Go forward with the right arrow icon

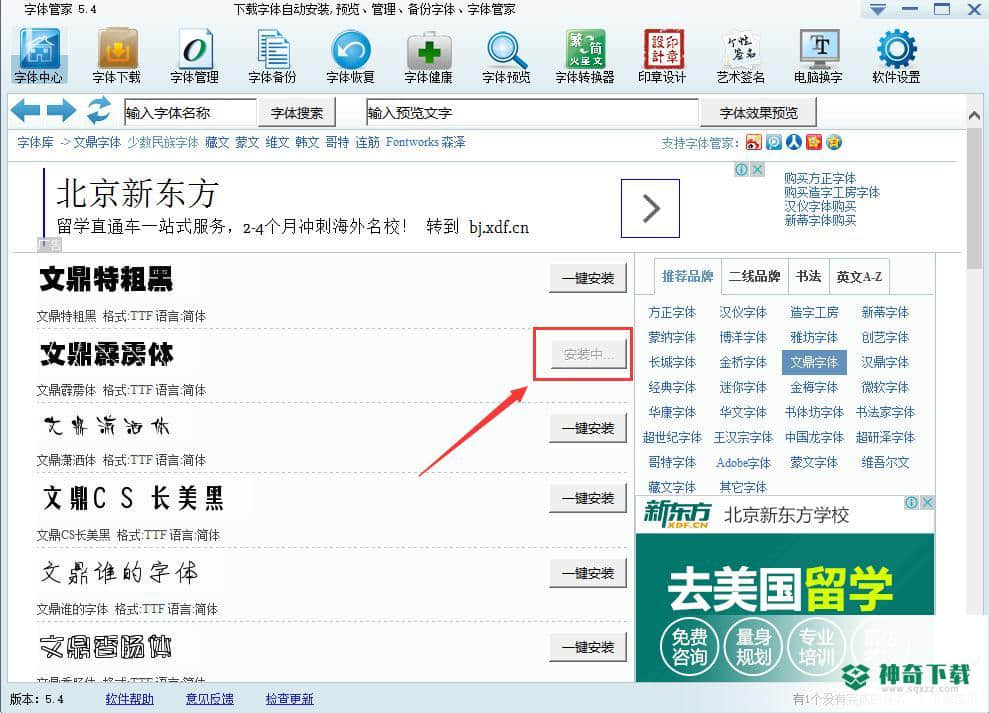(x=61, y=110)
